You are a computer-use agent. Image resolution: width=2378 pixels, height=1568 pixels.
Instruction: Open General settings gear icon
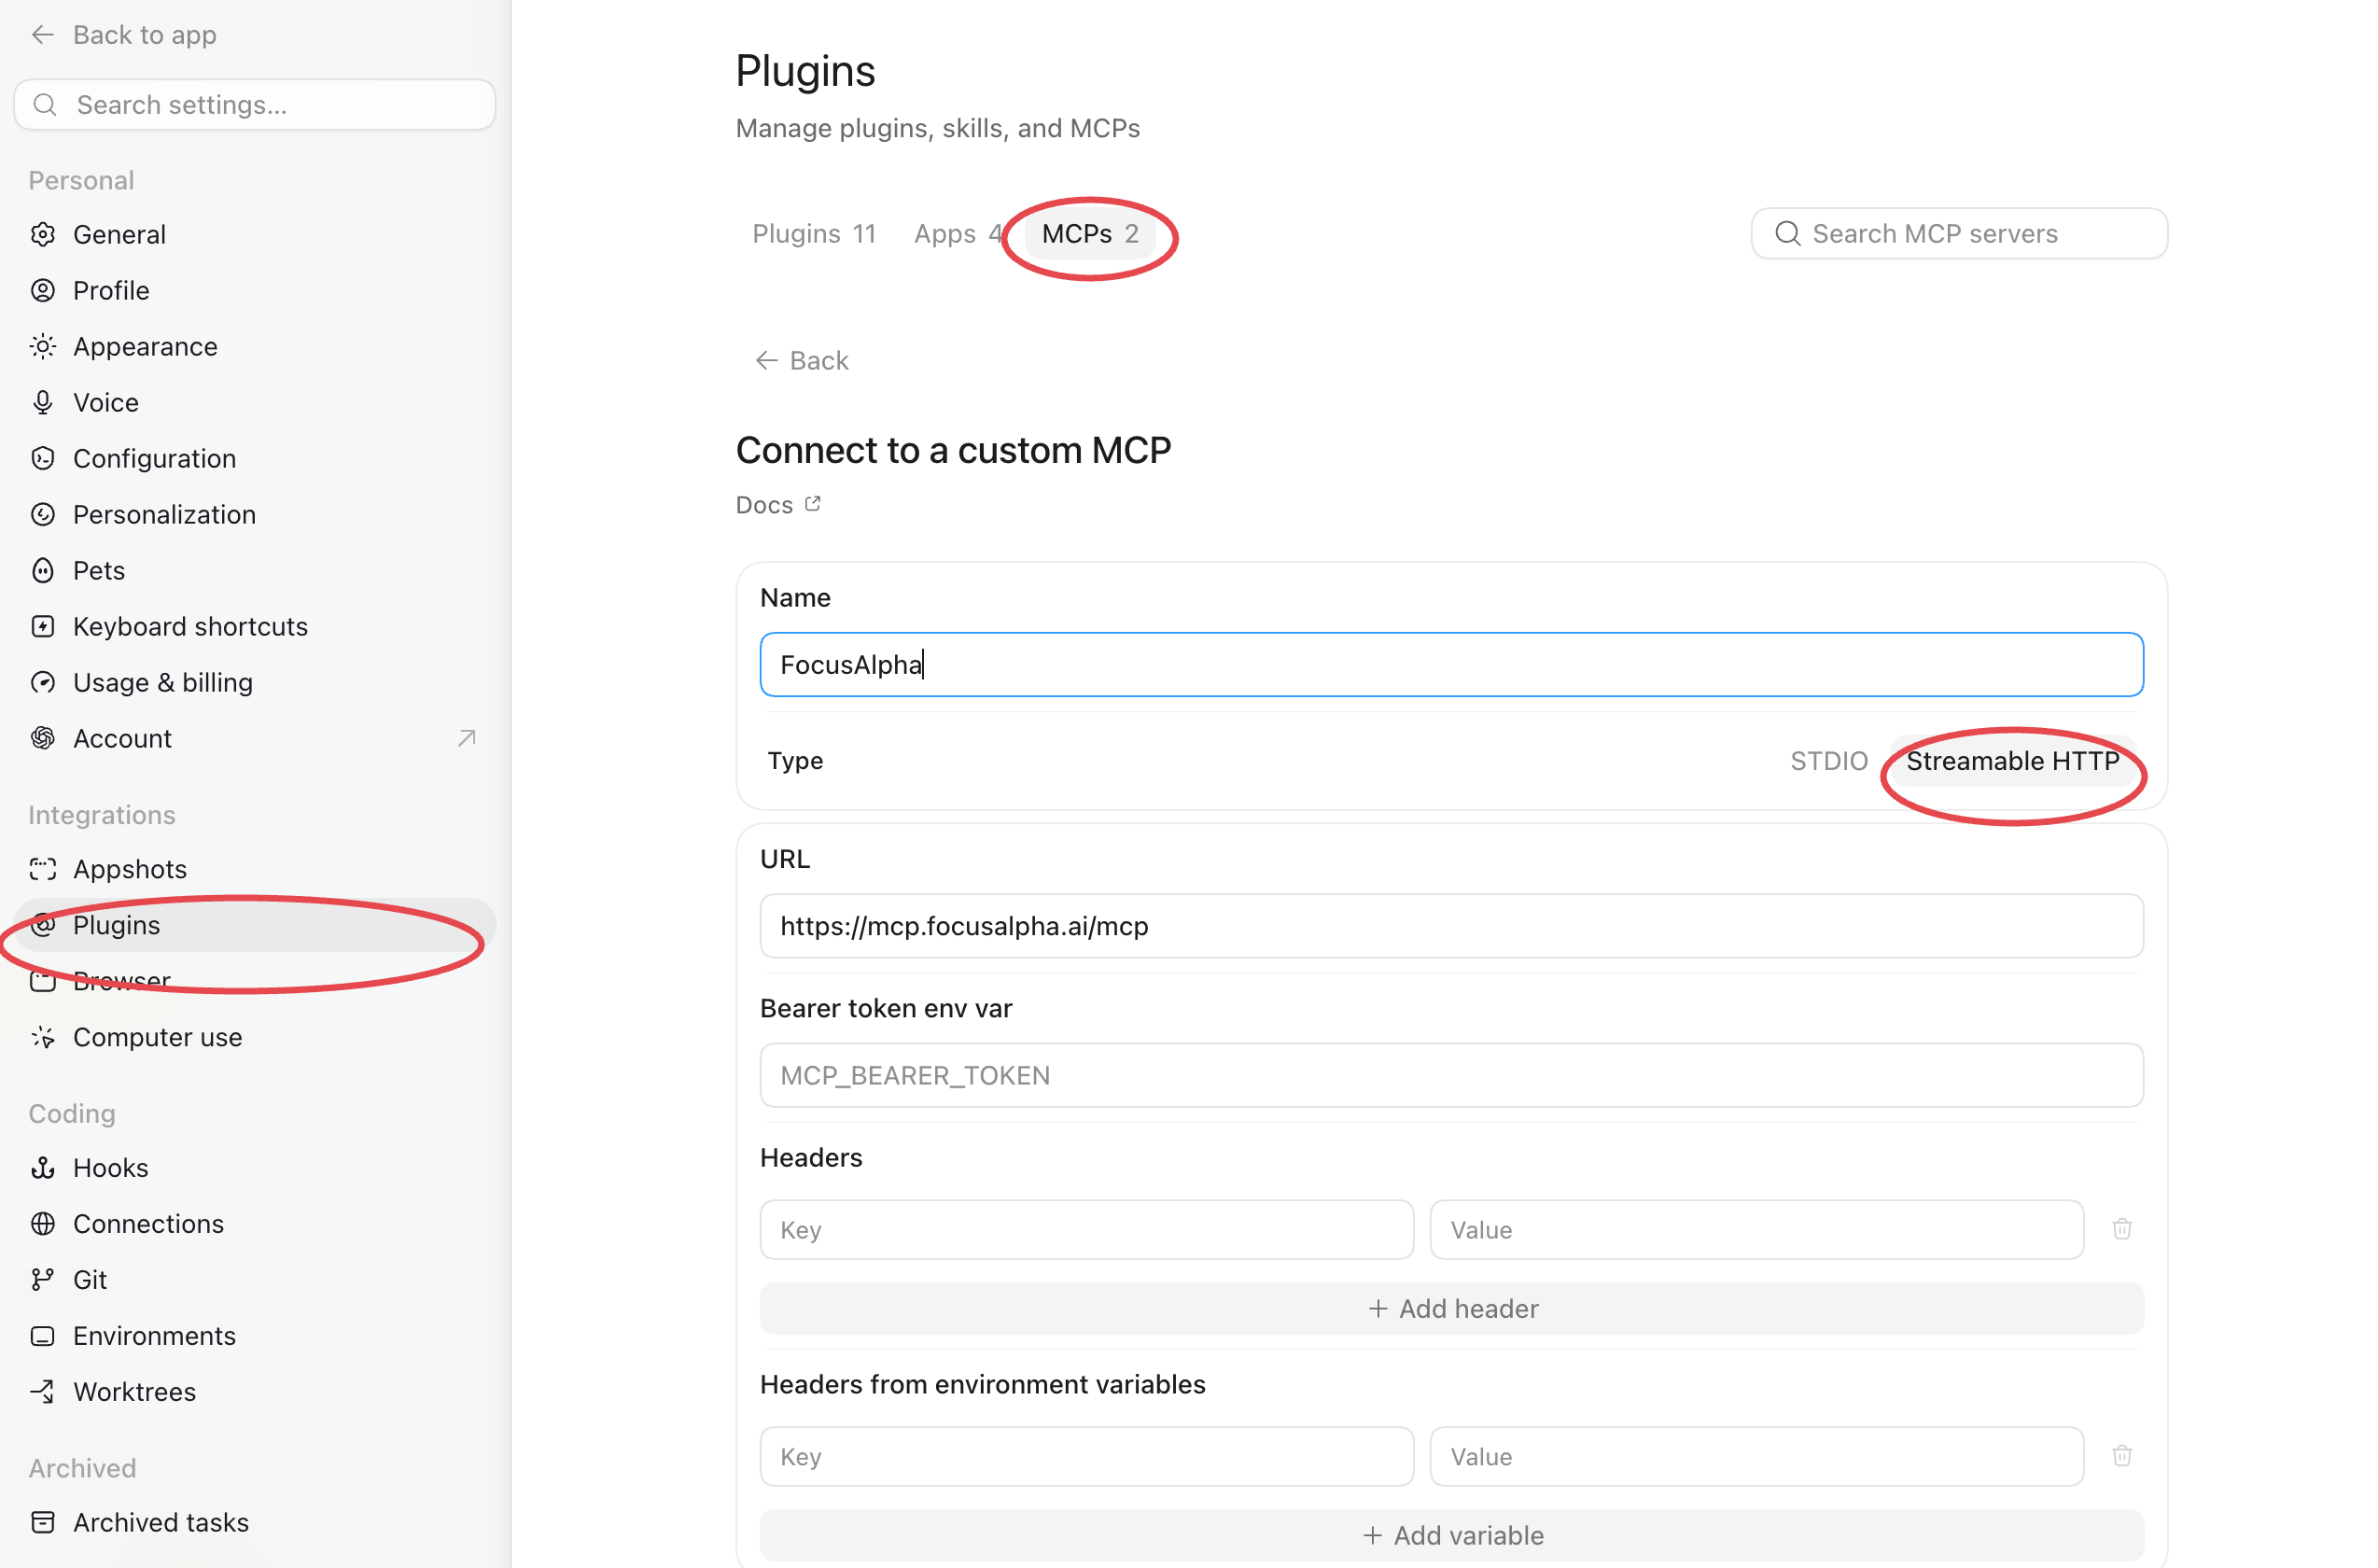coord(43,234)
